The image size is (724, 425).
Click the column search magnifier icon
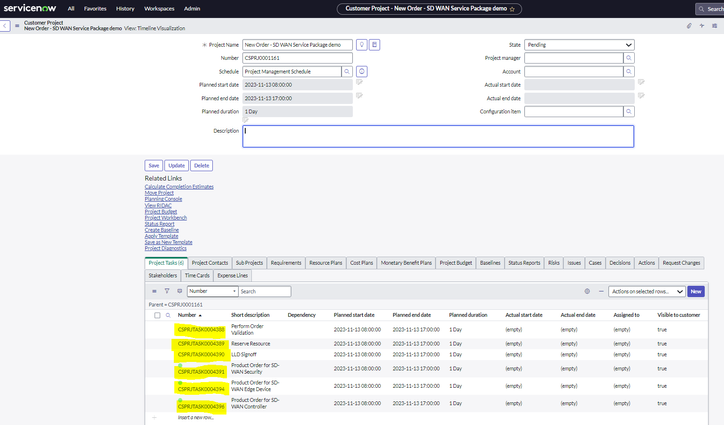click(x=169, y=315)
